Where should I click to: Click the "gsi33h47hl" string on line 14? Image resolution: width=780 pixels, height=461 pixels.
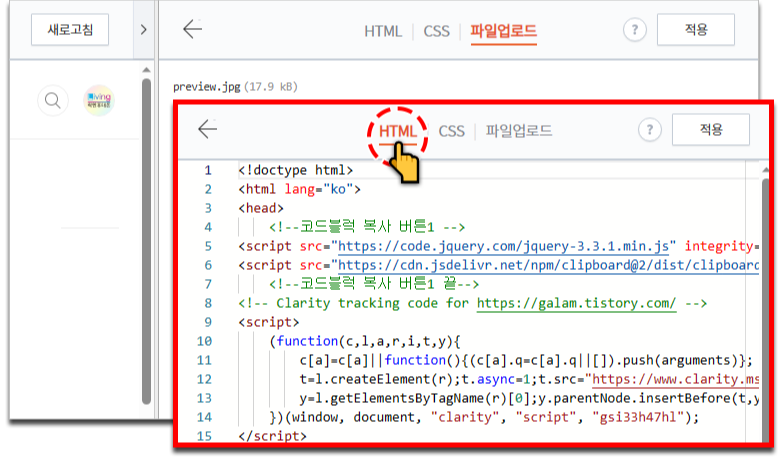(x=638, y=417)
